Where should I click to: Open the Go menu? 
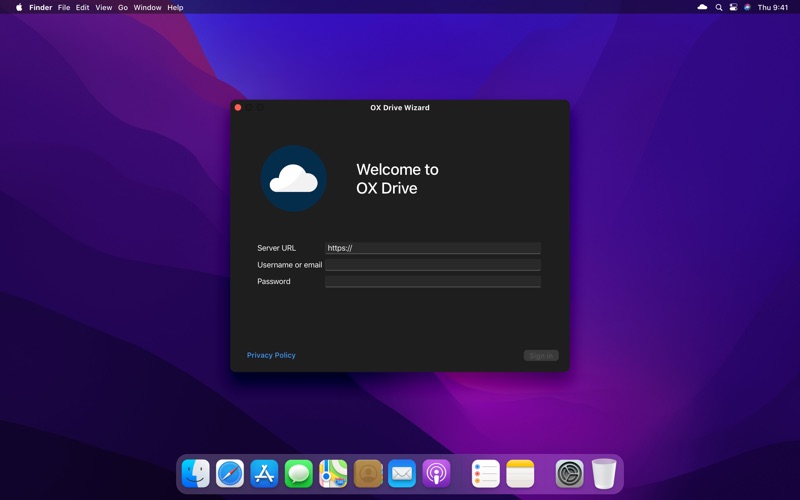(123, 7)
